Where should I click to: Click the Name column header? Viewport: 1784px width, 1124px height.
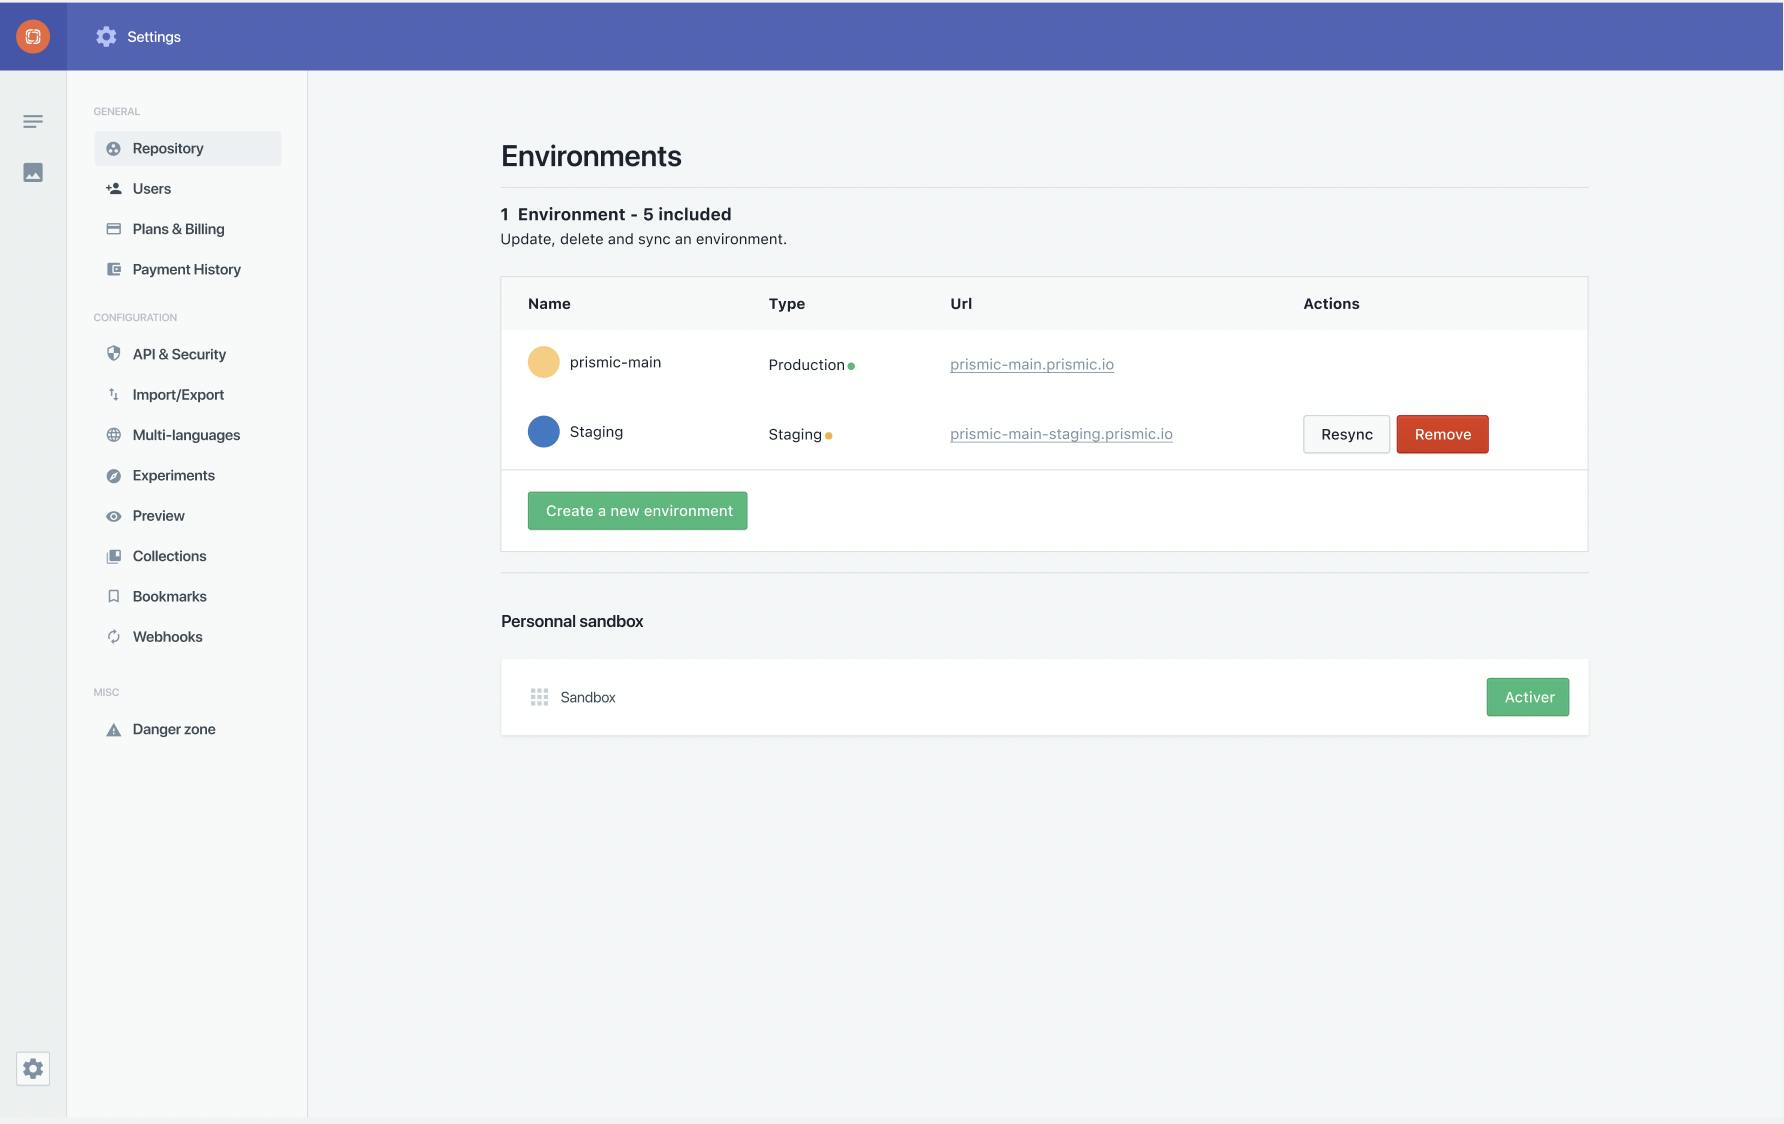tap(549, 304)
